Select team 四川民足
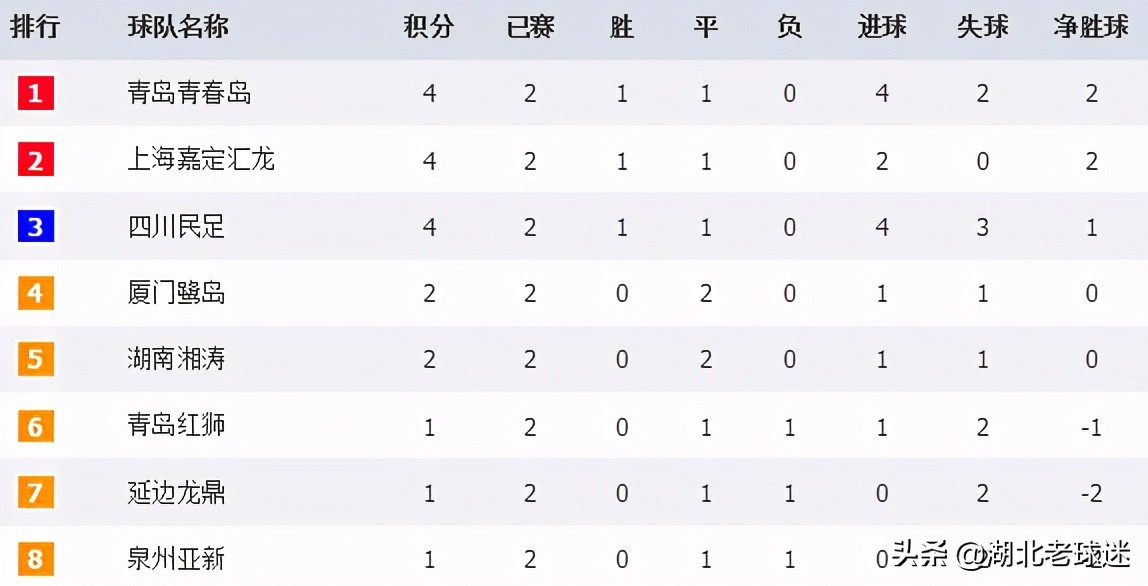 176,227
